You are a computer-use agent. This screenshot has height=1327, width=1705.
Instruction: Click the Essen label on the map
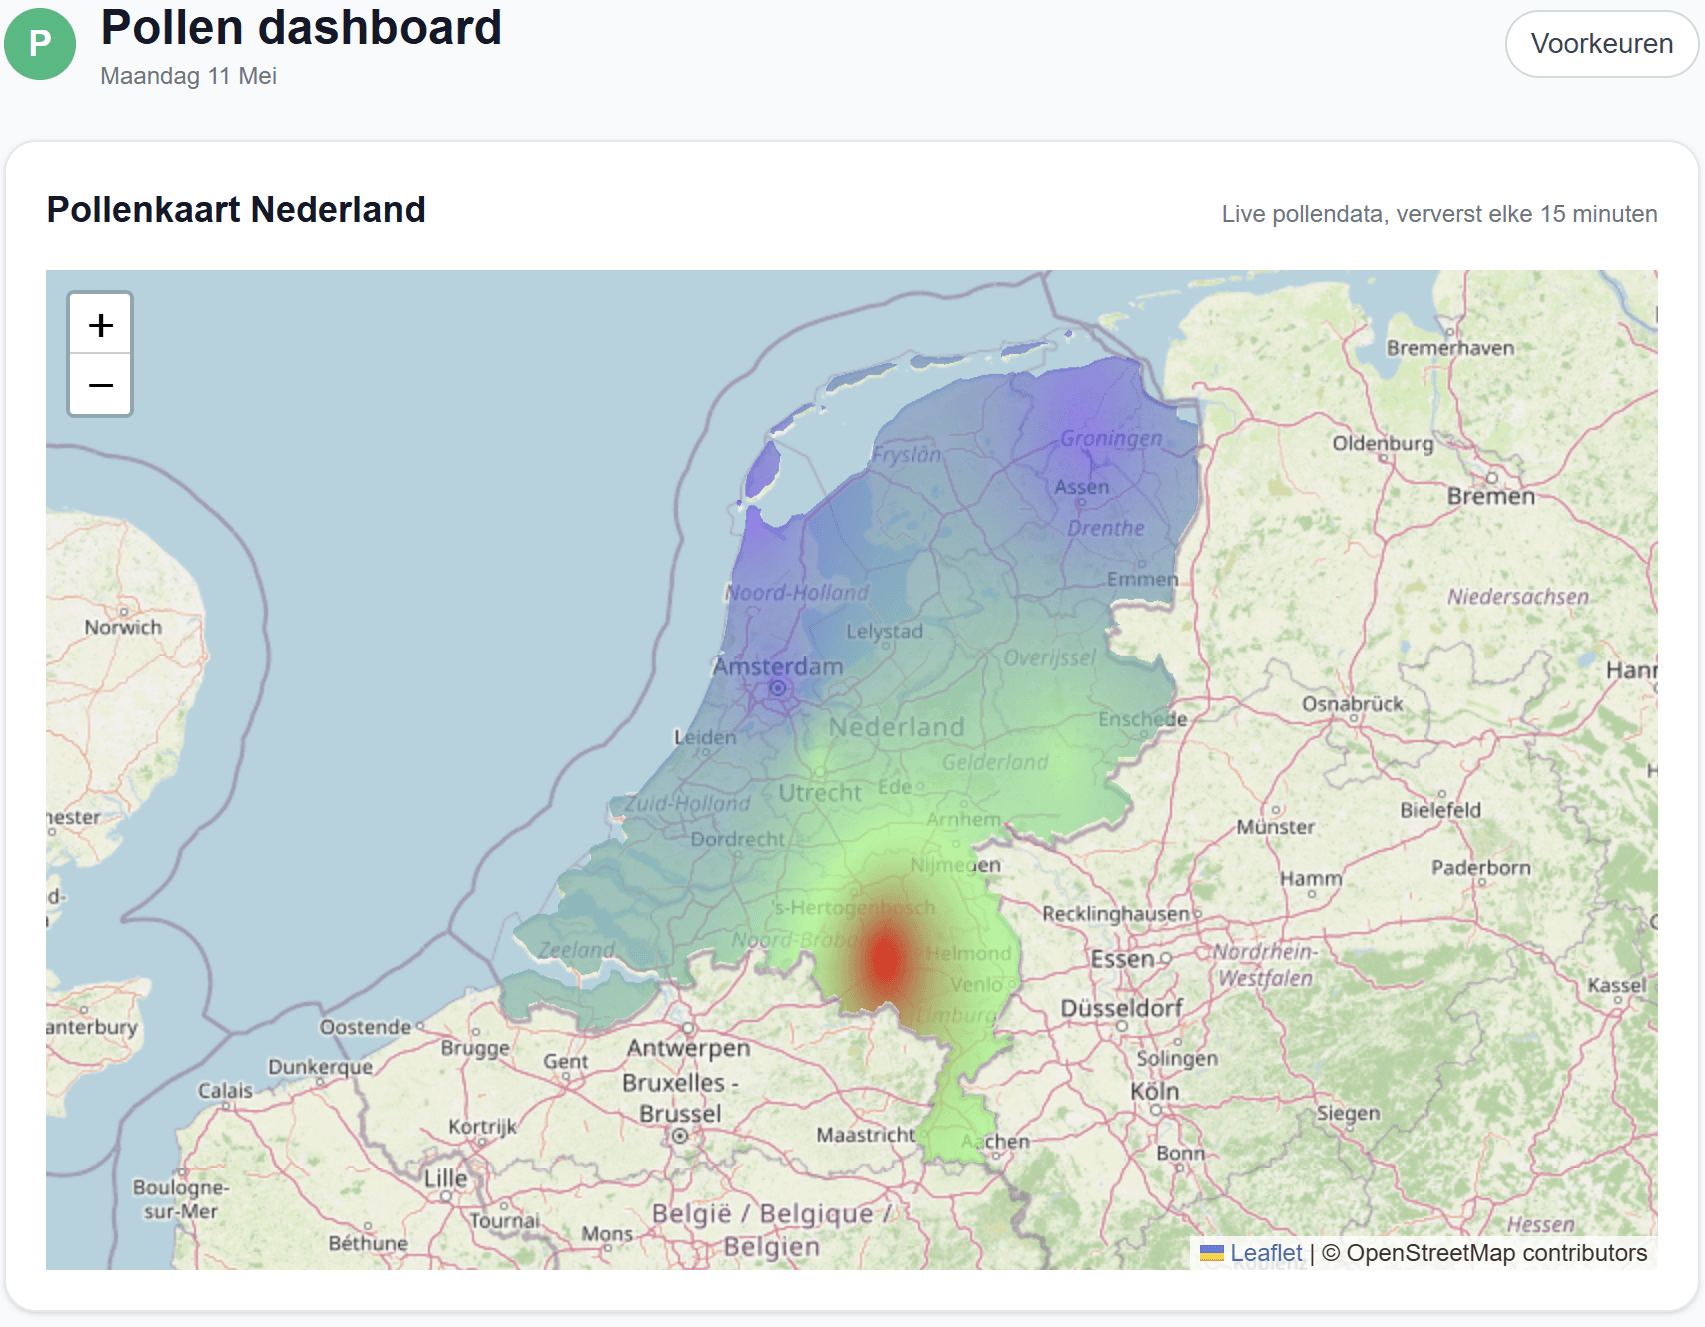point(1122,959)
